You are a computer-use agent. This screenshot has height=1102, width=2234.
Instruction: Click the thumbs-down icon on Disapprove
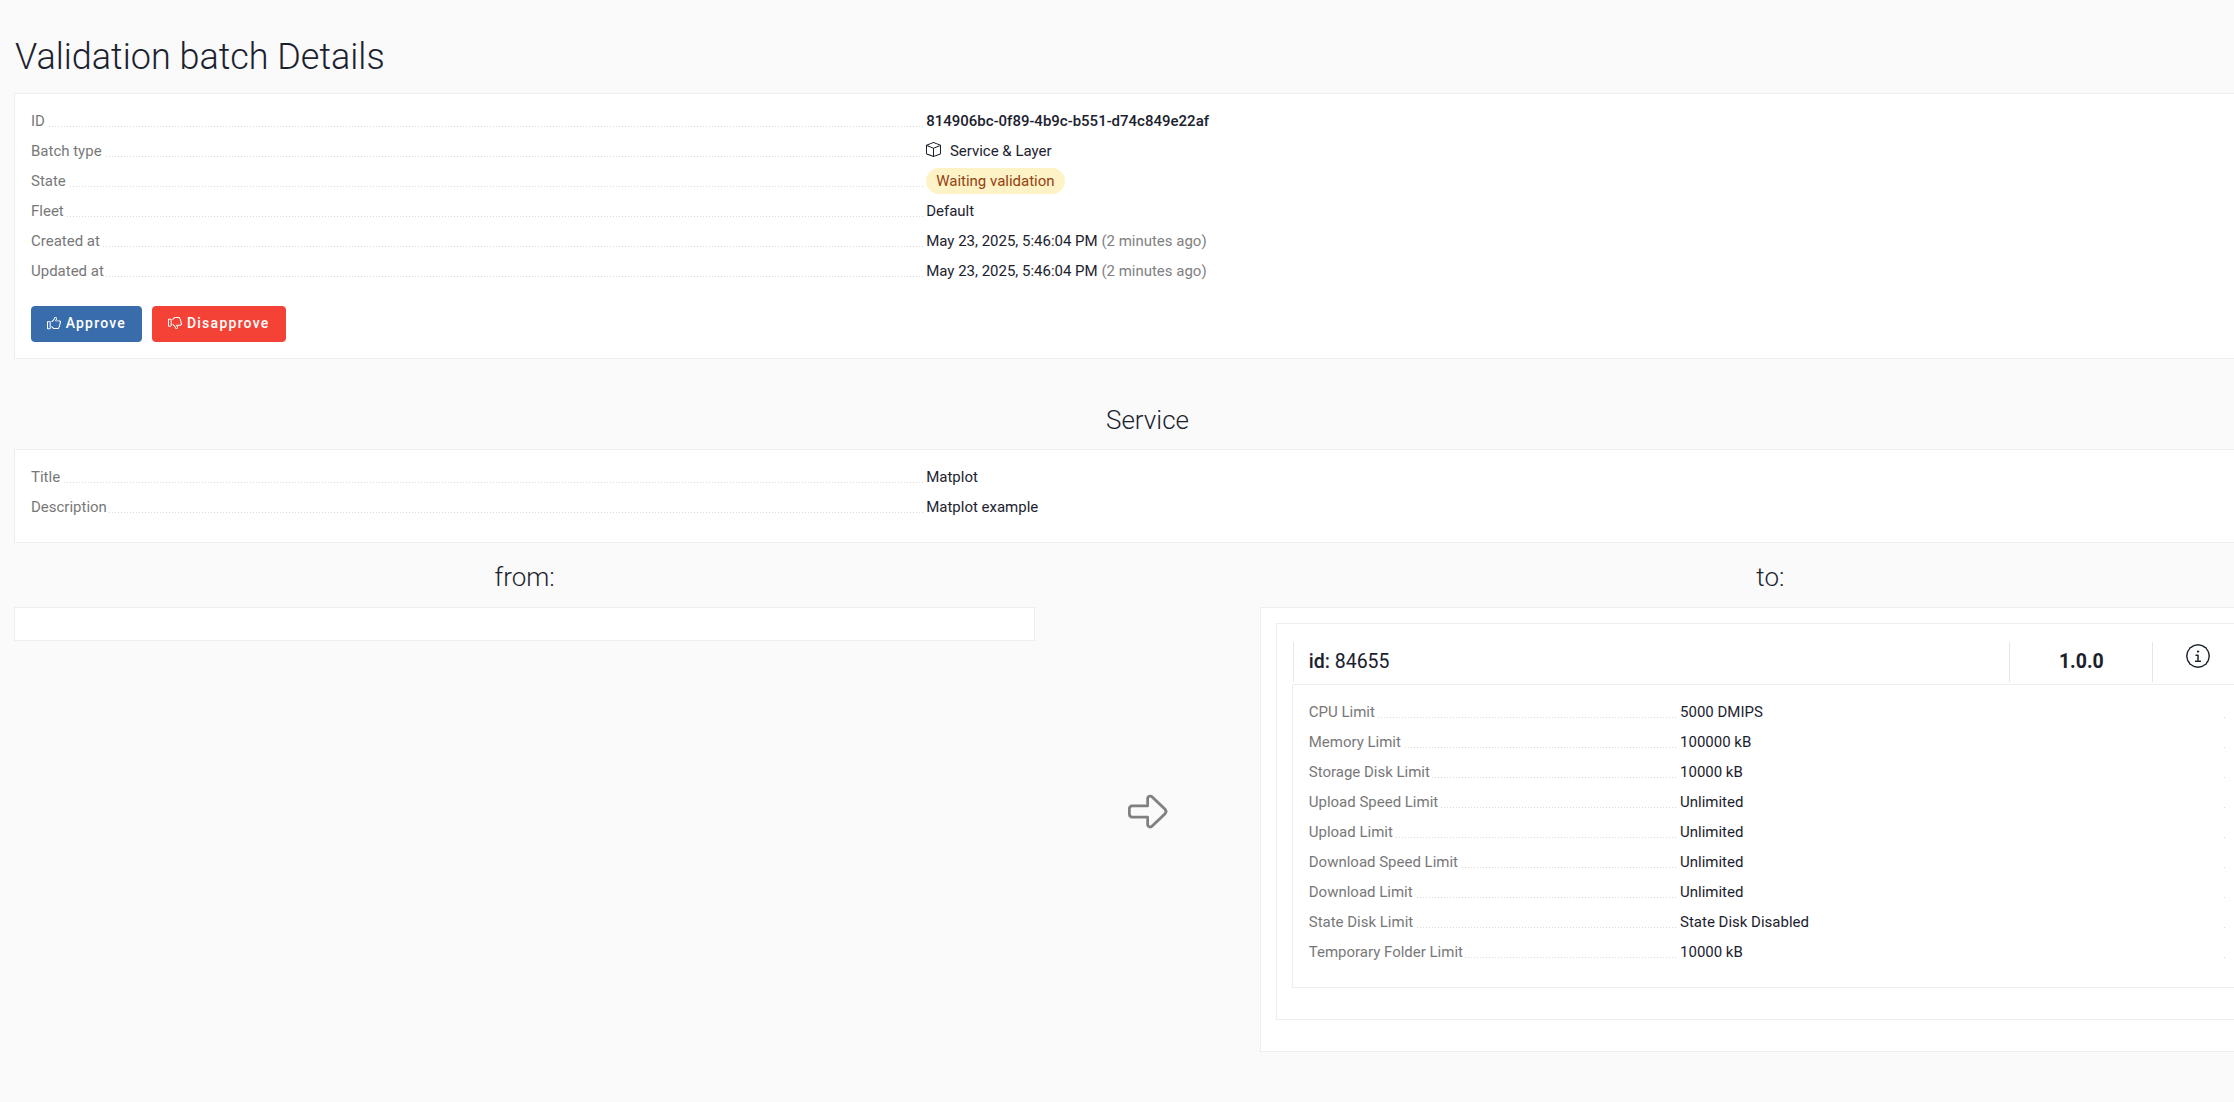point(175,324)
